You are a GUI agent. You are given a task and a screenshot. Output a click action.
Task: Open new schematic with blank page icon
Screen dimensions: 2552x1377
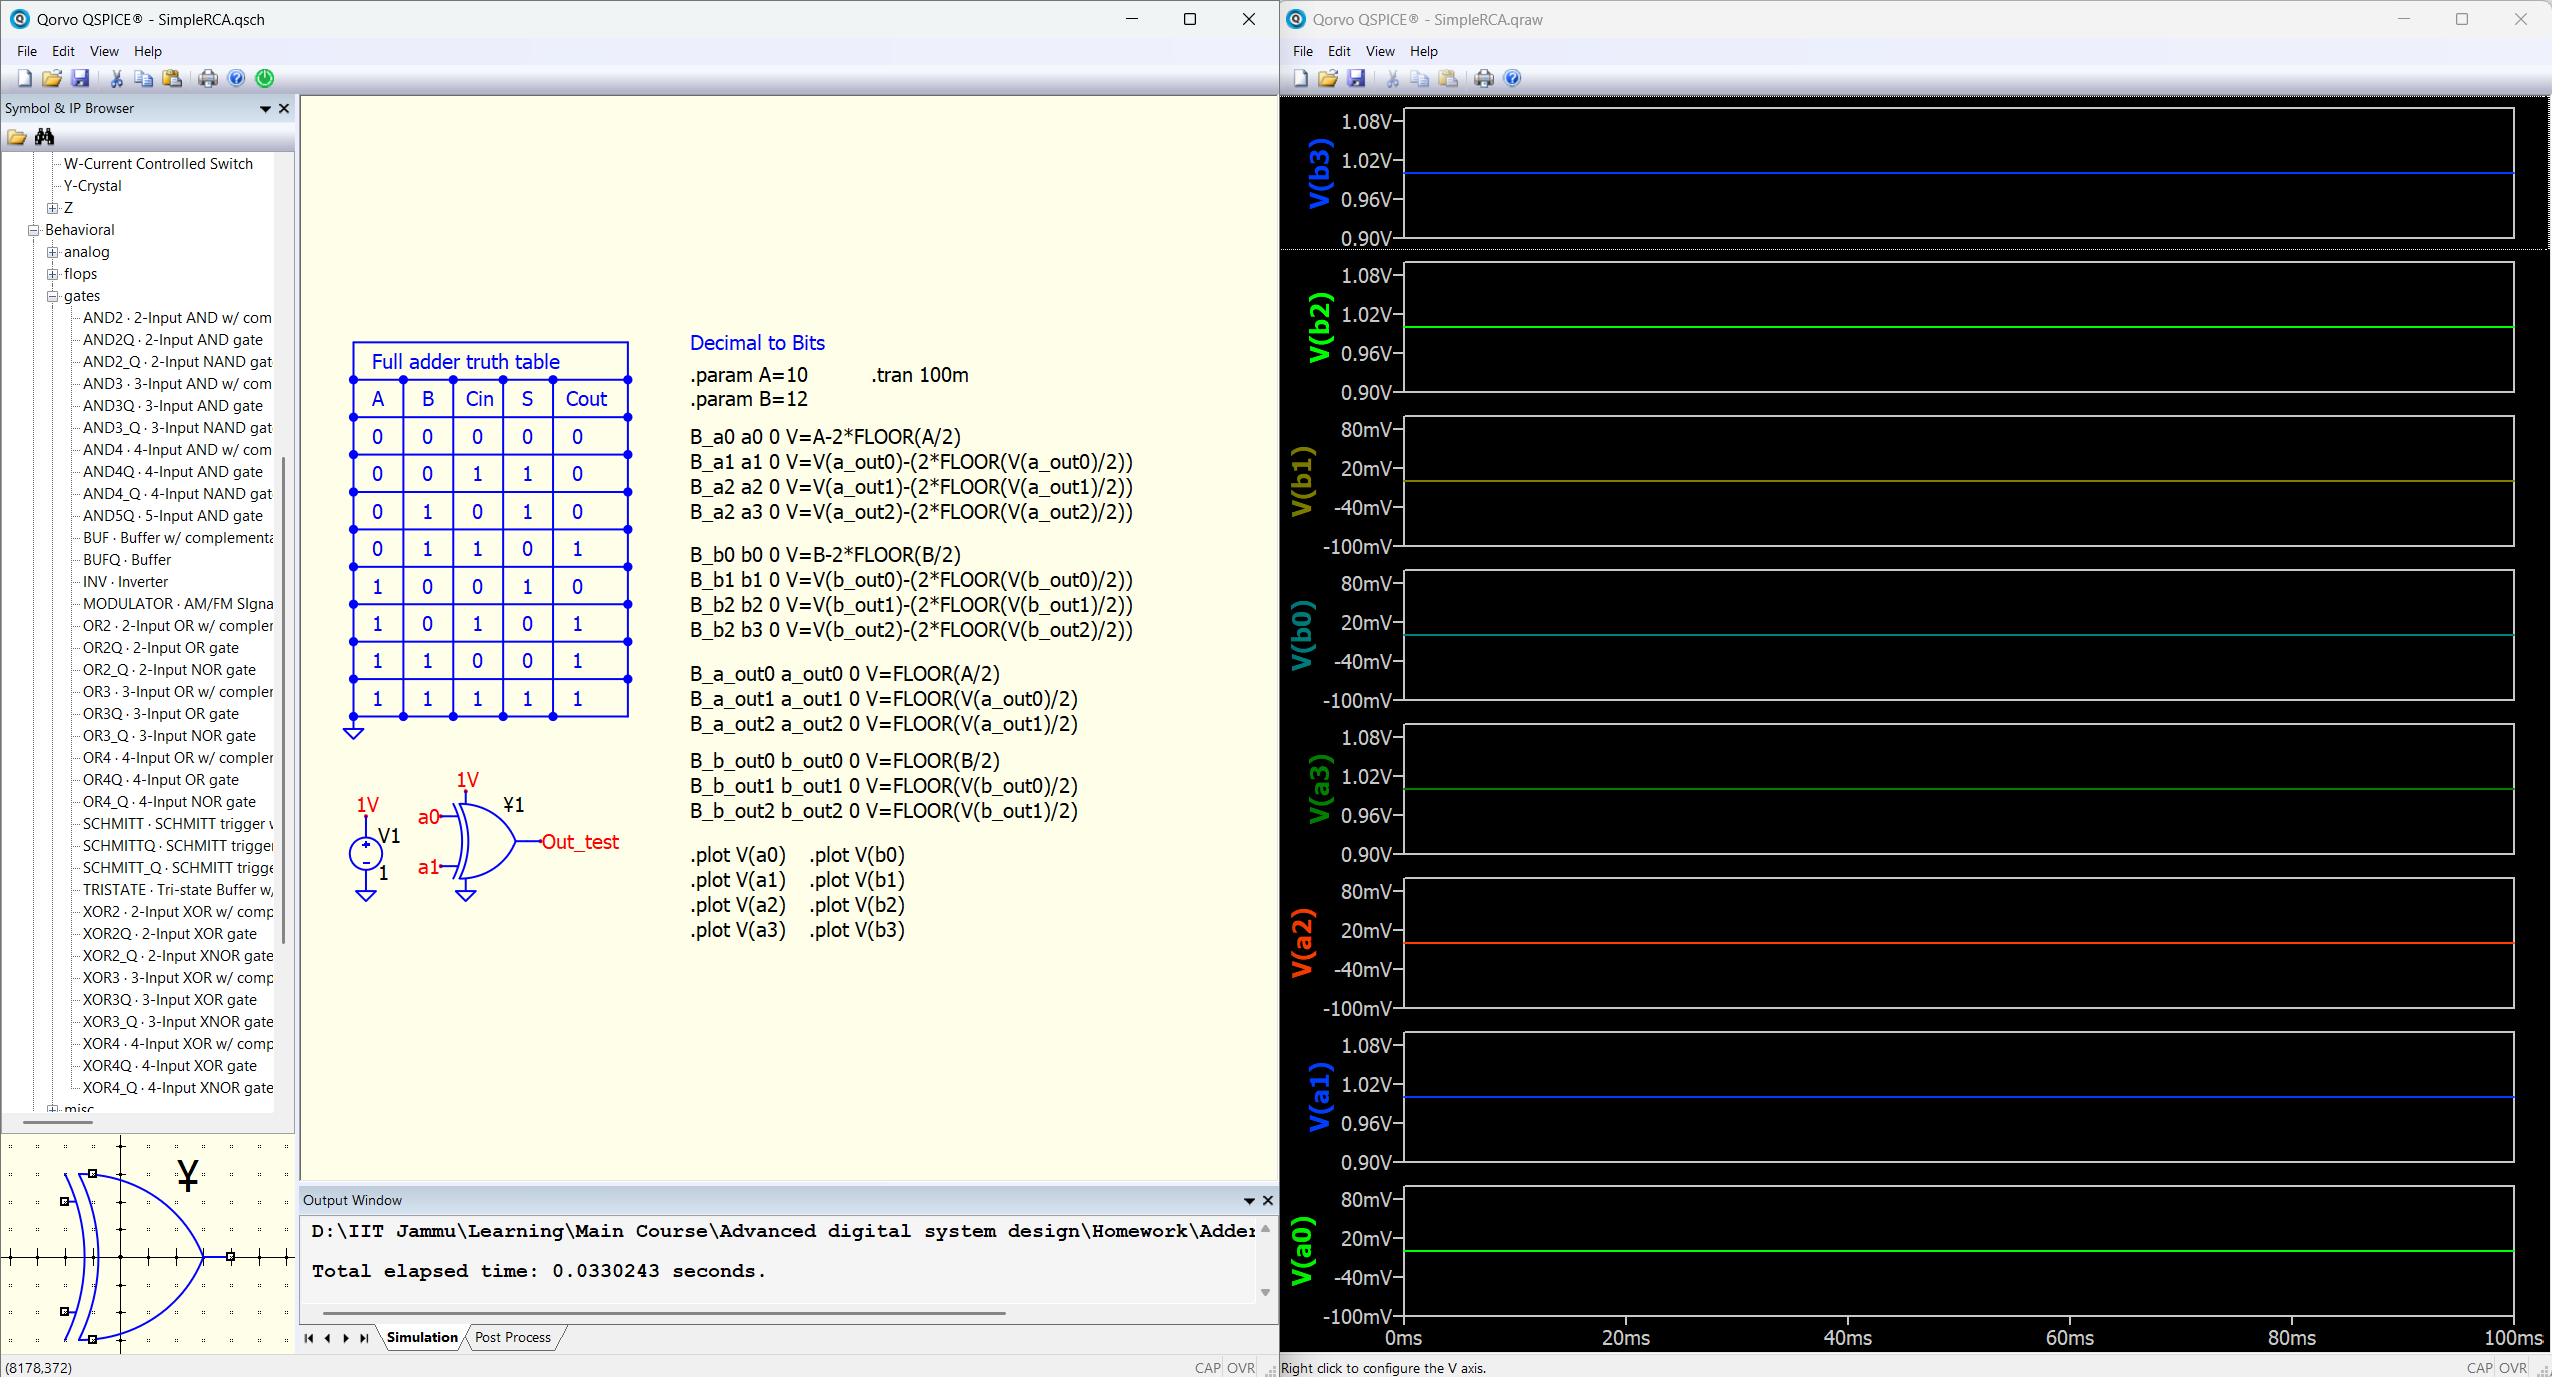click(x=25, y=78)
